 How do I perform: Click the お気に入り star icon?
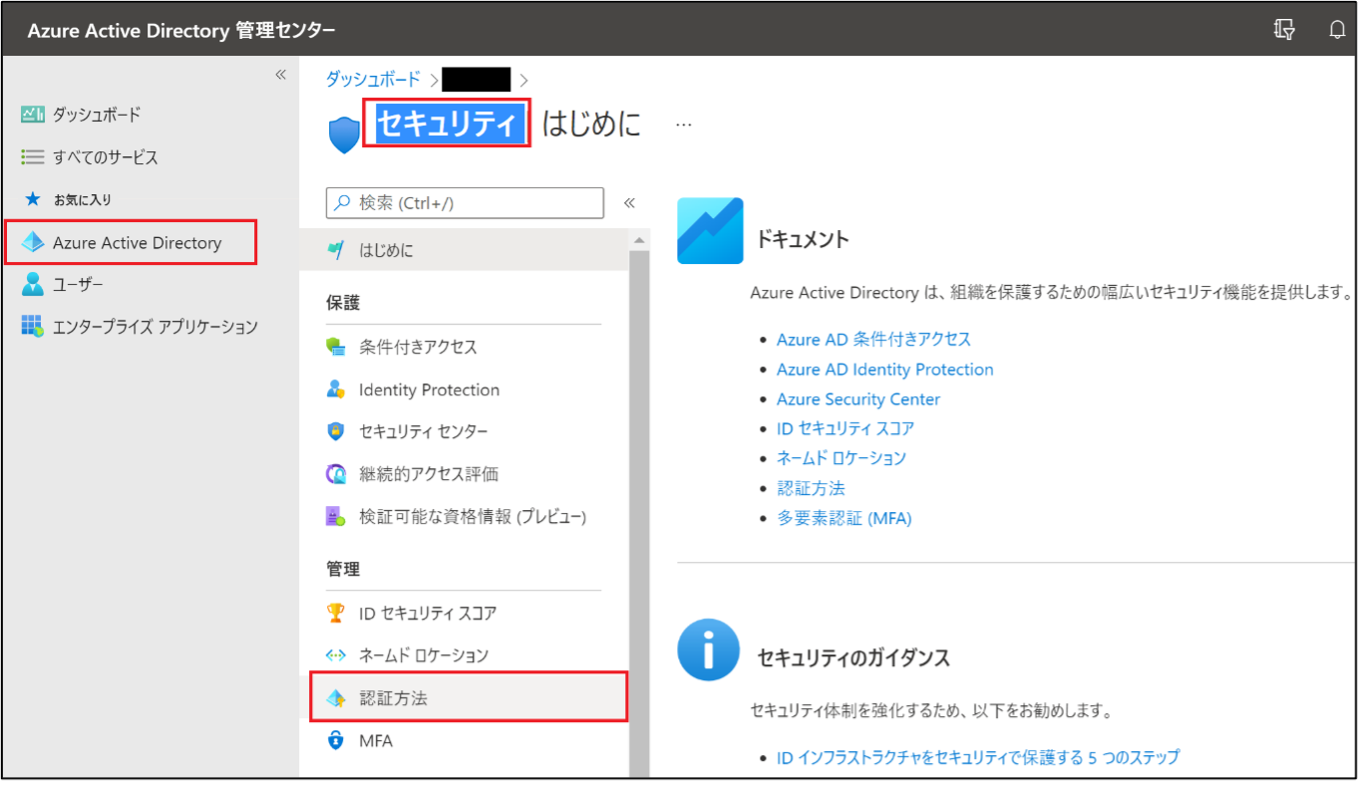point(32,199)
